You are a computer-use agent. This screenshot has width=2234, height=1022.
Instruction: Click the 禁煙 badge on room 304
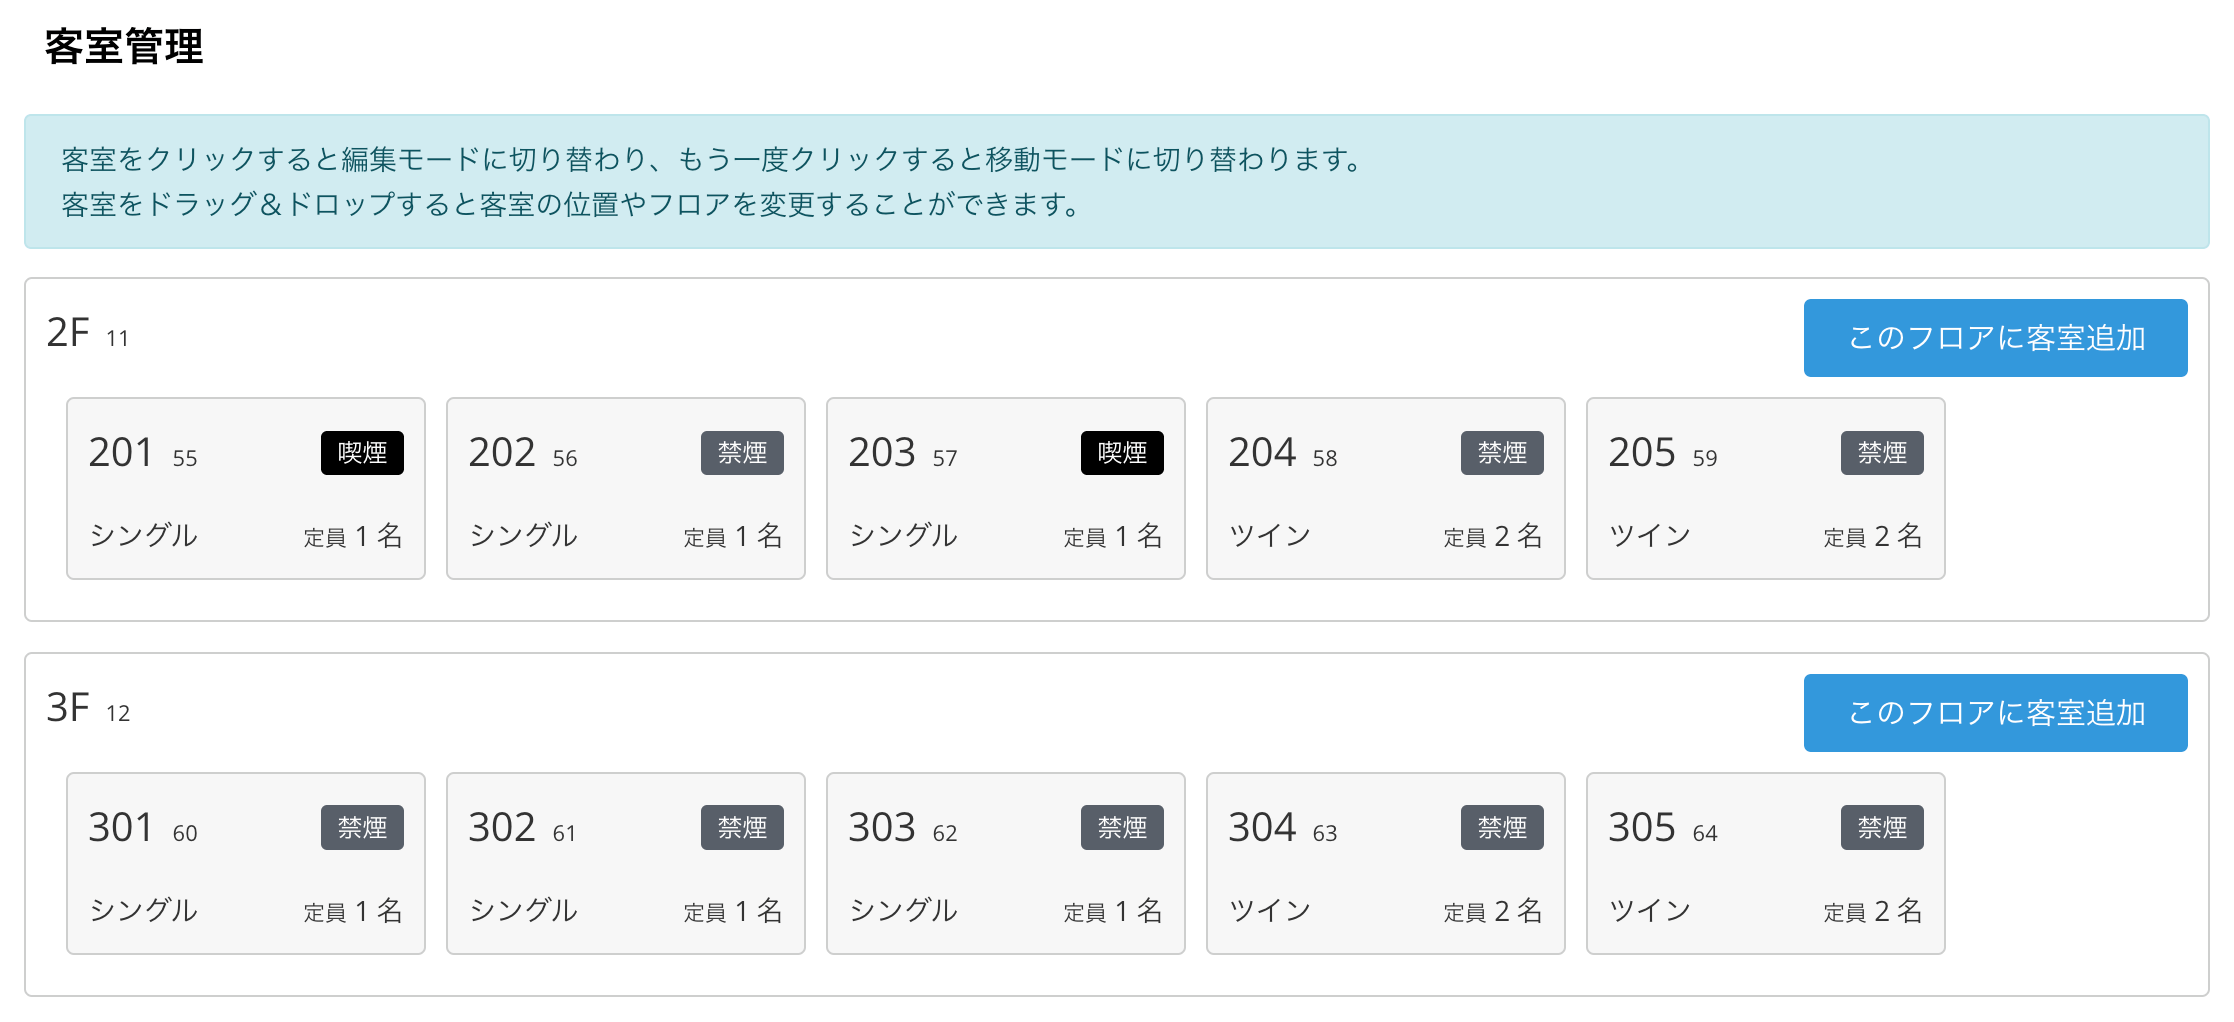[1502, 828]
